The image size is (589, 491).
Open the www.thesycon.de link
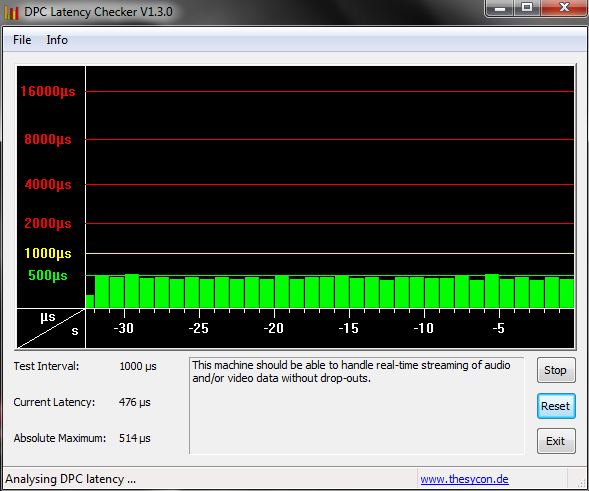click(464, 479)
